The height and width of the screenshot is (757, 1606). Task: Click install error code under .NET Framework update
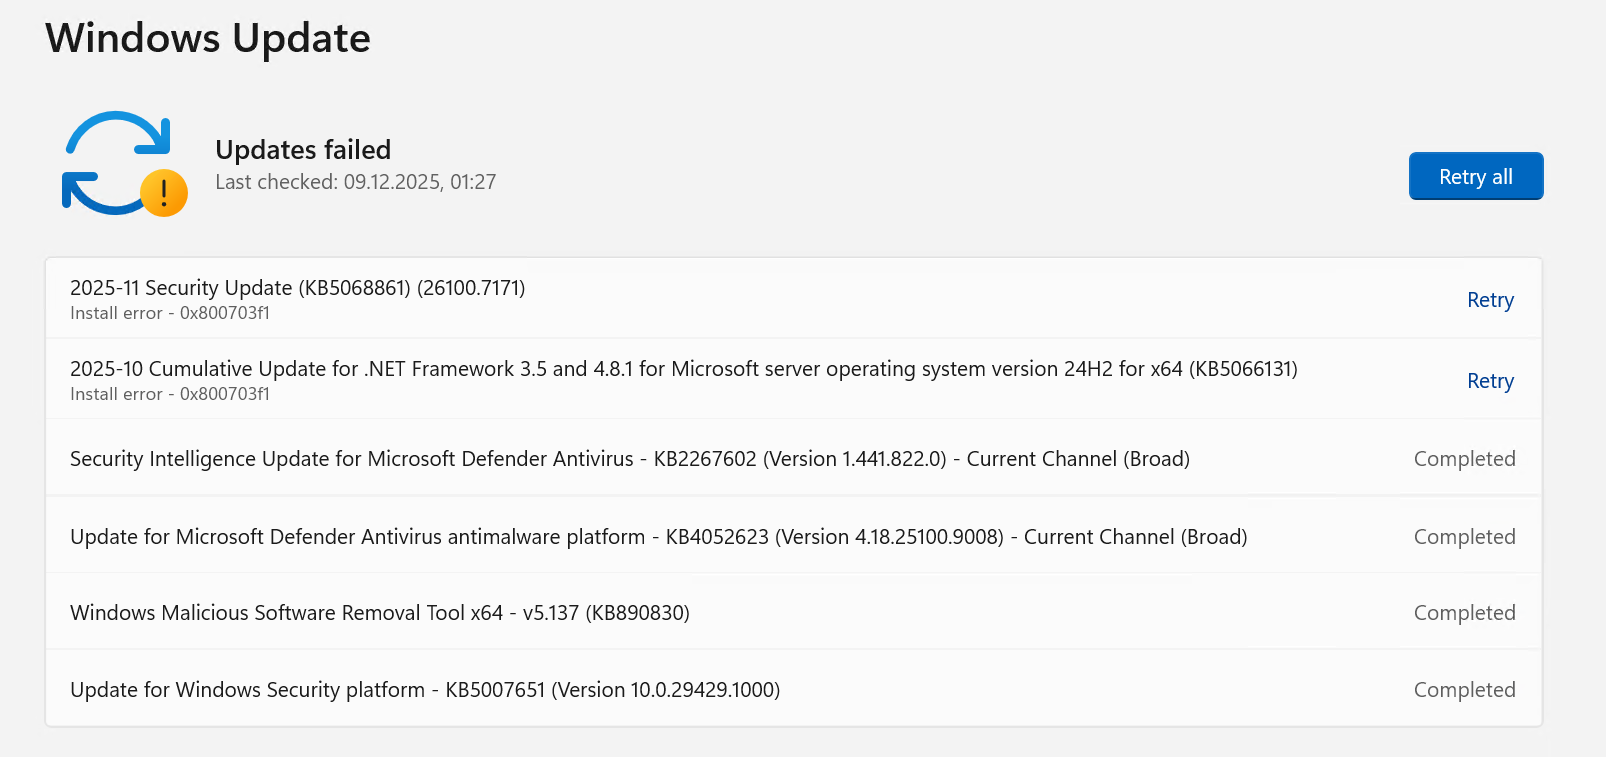[x=170, y=394]
